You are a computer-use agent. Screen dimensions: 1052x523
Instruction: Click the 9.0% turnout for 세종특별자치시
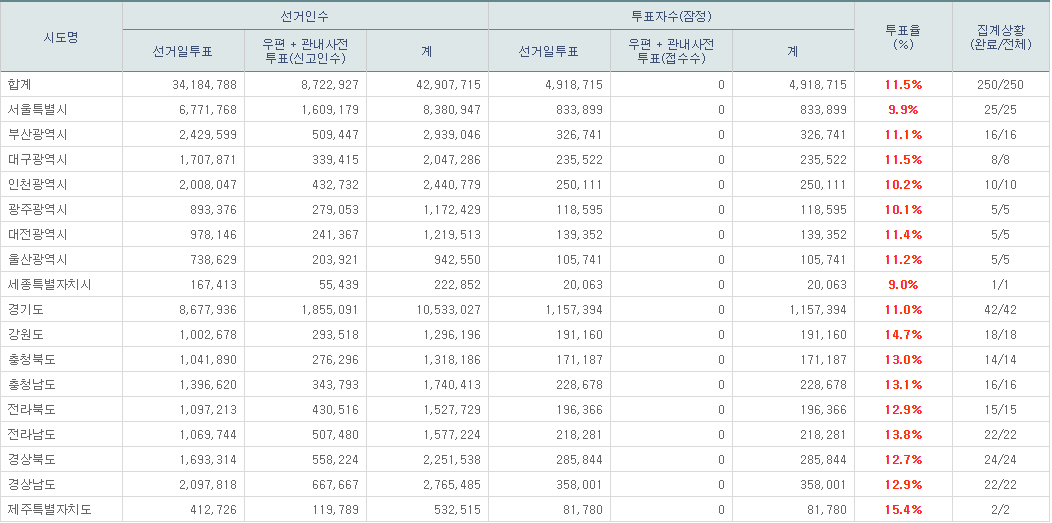(903, 285)
